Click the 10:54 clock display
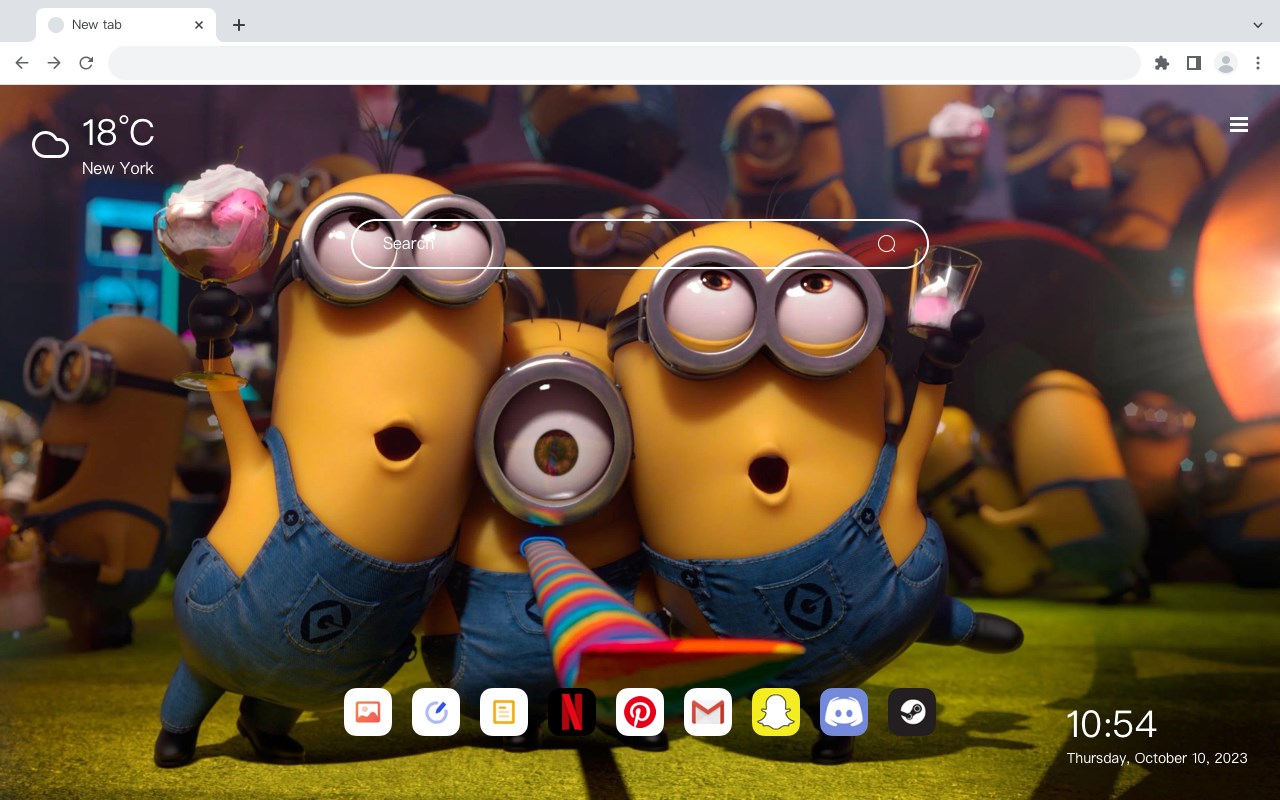 [1111, 724]
